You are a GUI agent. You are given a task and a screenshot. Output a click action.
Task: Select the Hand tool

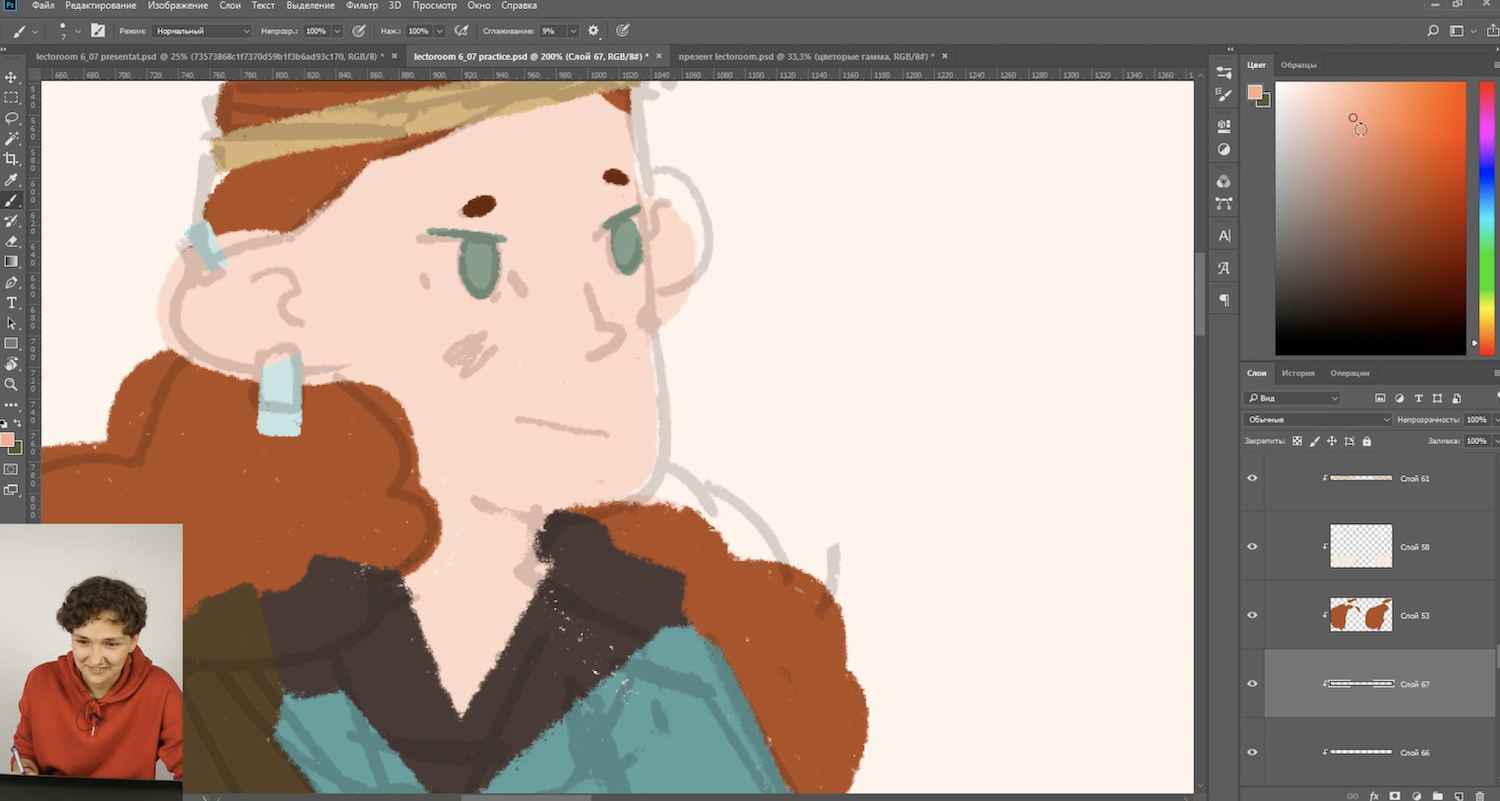(x=12, y=364)
